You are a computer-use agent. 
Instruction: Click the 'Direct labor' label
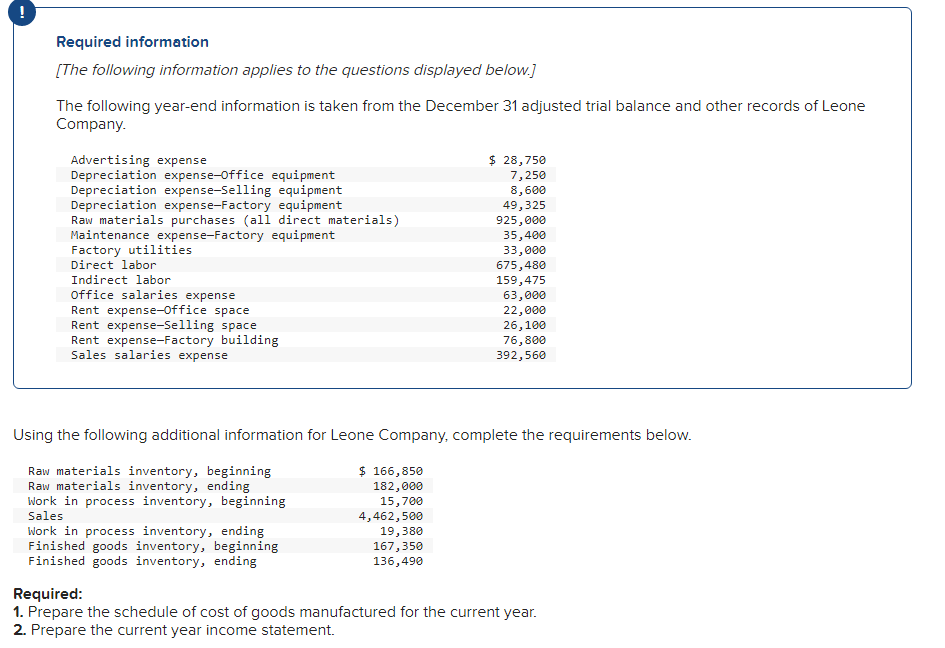point(113,265)
